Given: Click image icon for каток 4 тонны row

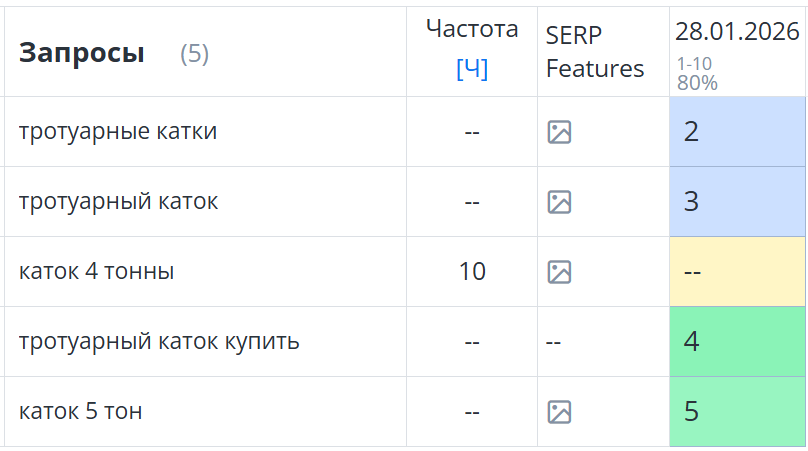Looking at the screenshot, I should tap(559, 272).
